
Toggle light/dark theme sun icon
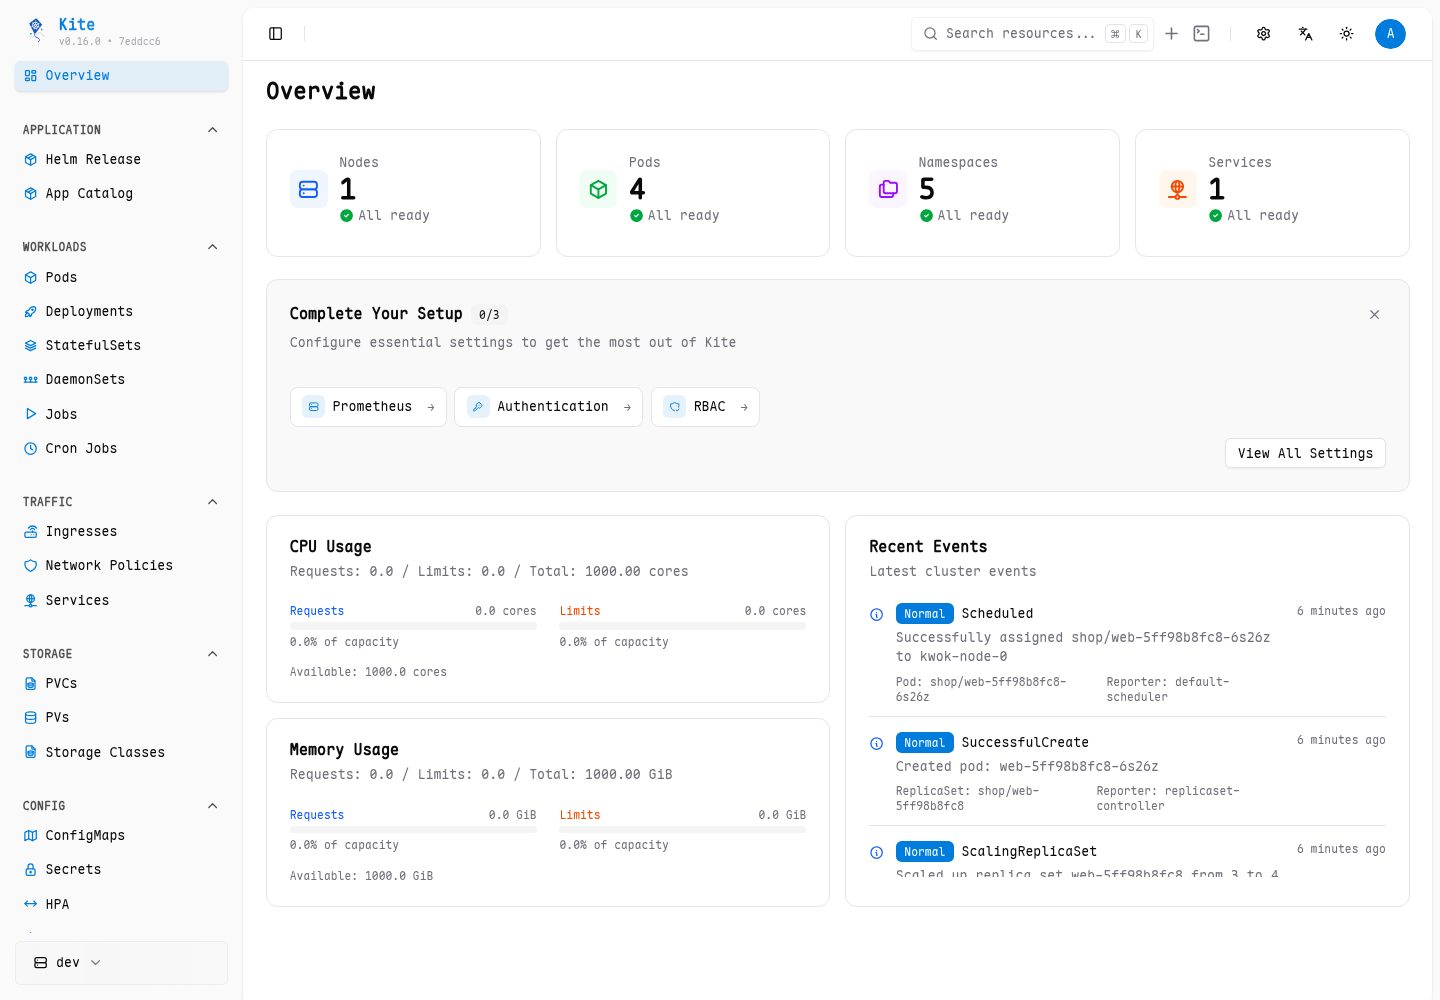(1347, 34)
